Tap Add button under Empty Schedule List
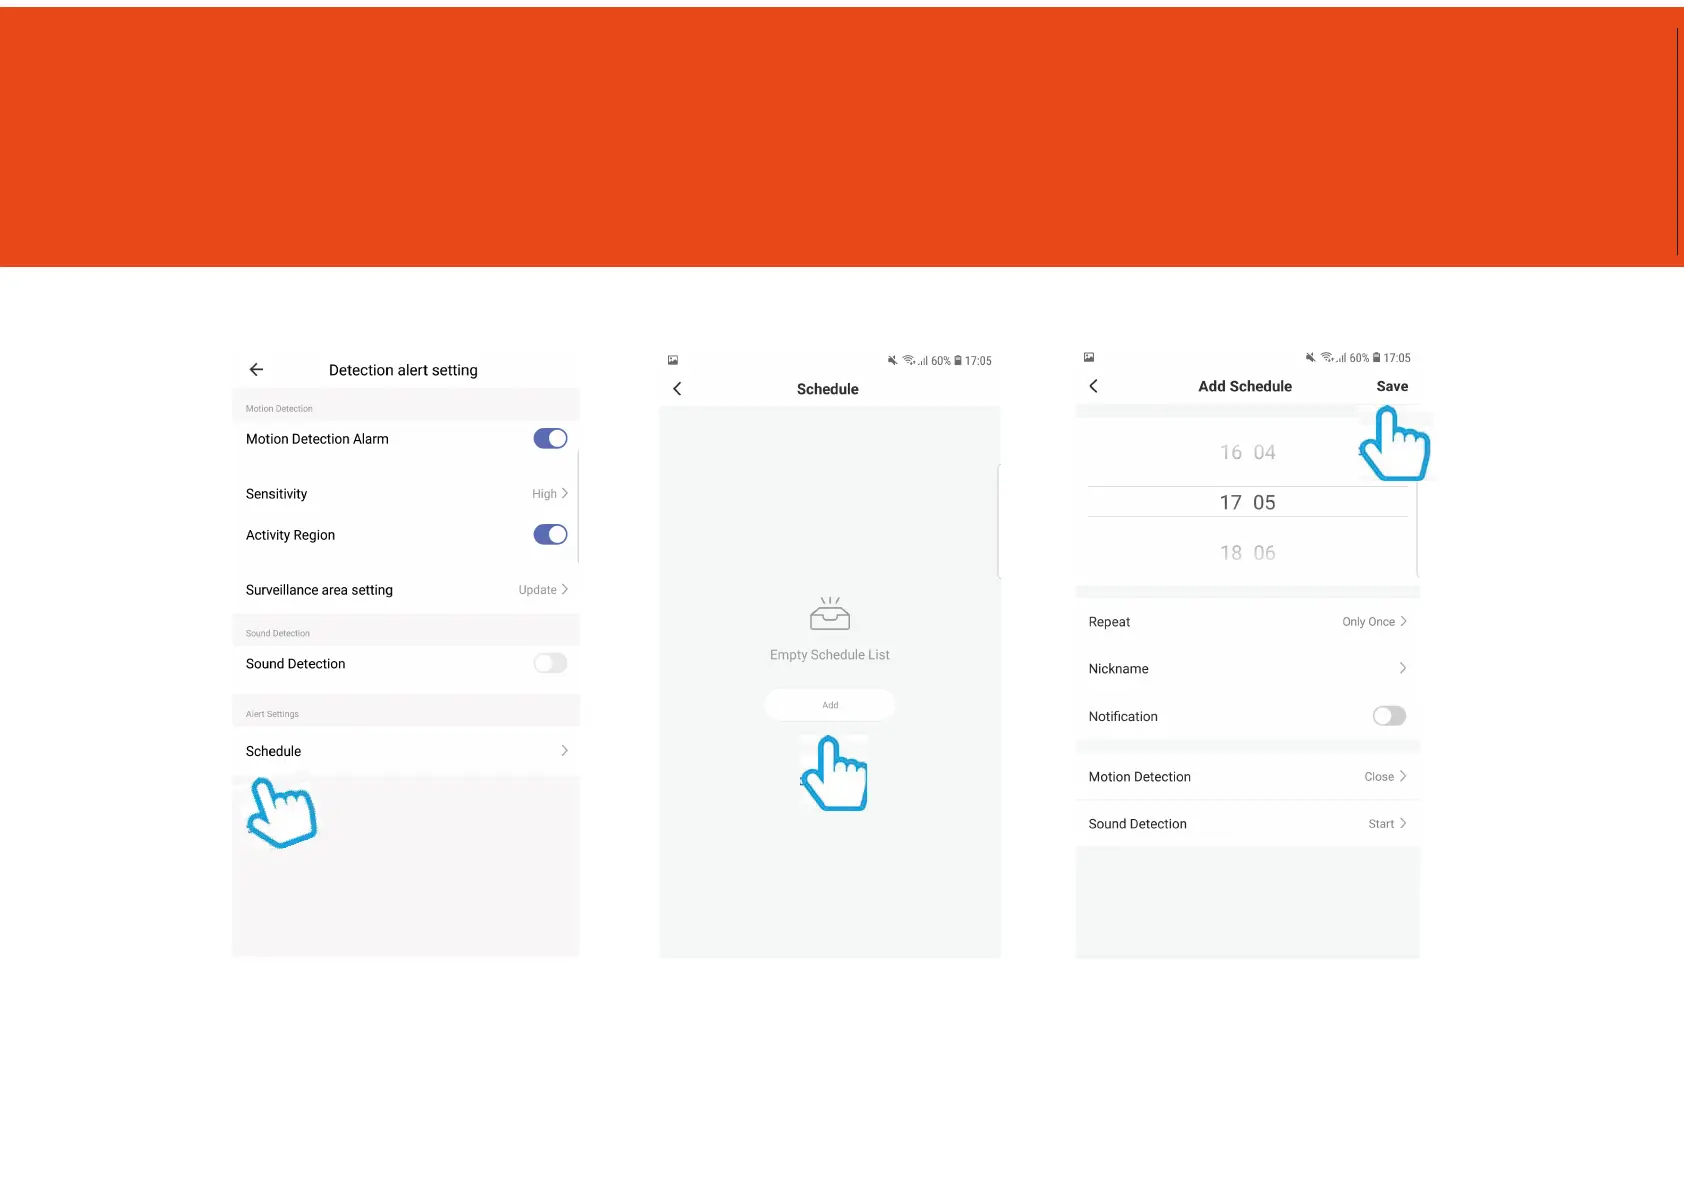Screen dimensions: 1684x1191 point(830,705)
